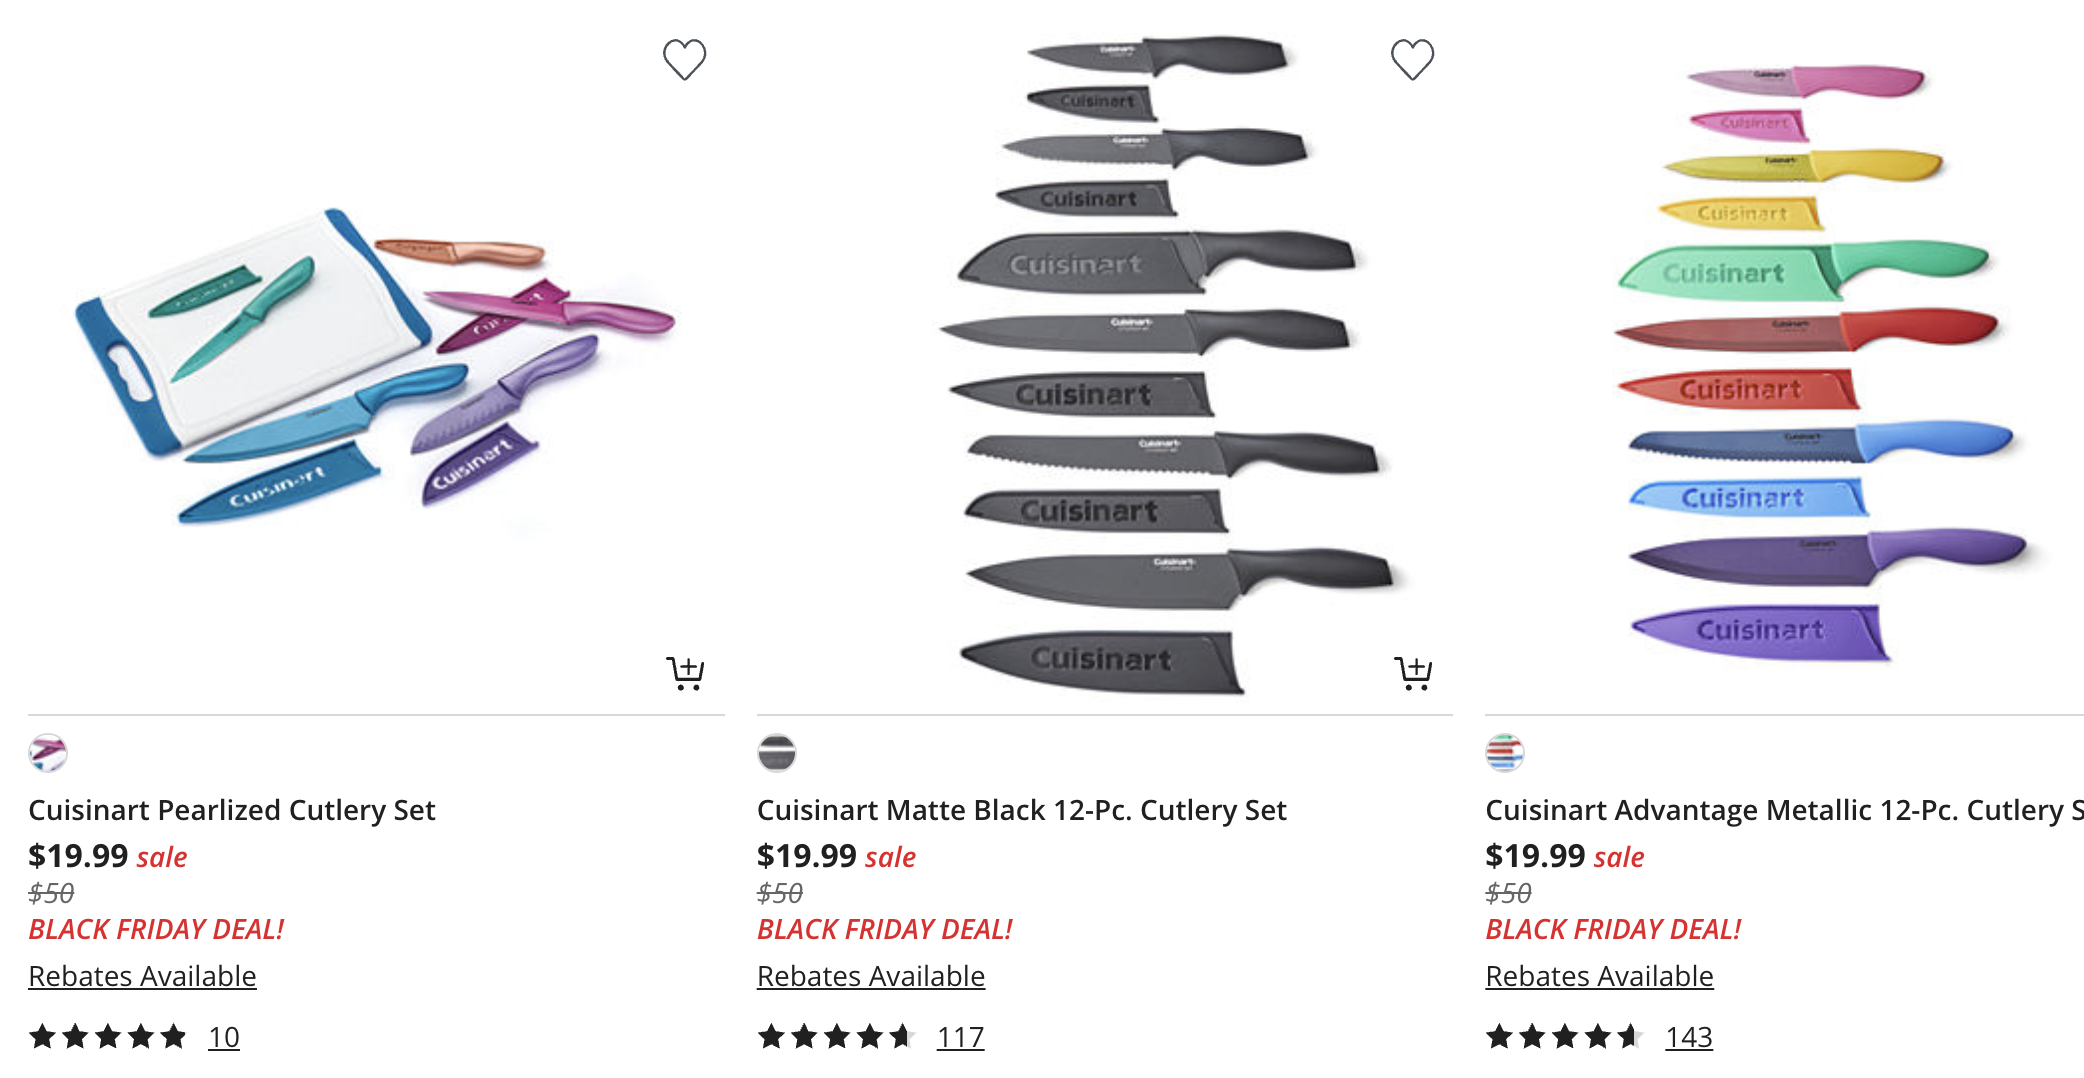Screen dimensions: 2084x1078
Task: Open Cuisinart Matte Black 12-Pc. Cutlery Set link
Action: pos(1021,810)
